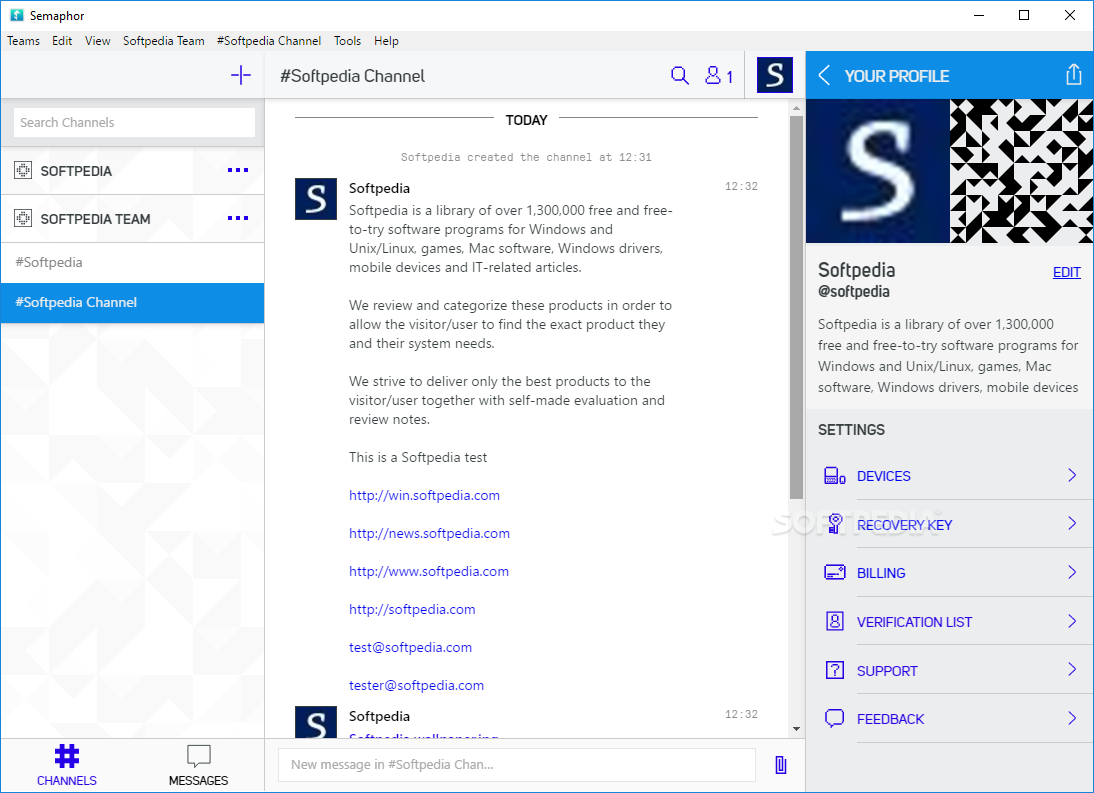Expand Verification List chevron
This screenshot has width=1094, height=793.
(1072, 621)
